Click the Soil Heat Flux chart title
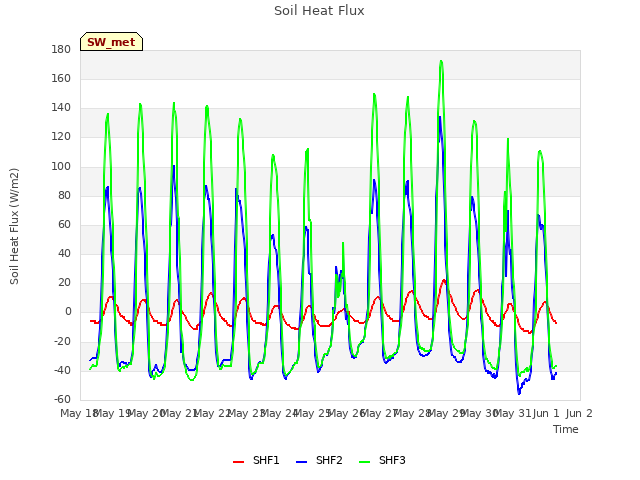 [x=319, y=11]
